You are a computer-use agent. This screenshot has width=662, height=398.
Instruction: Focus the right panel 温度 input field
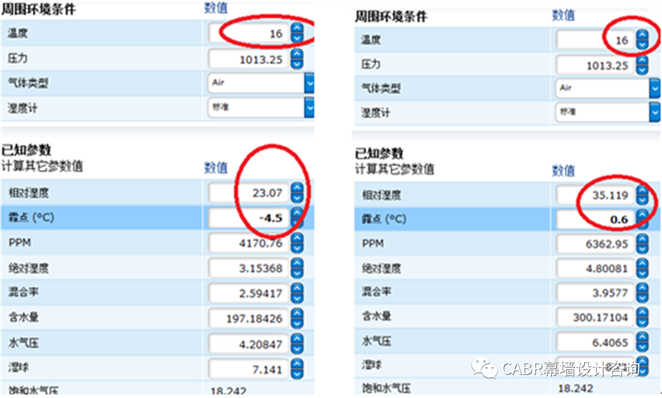point(596,40)
